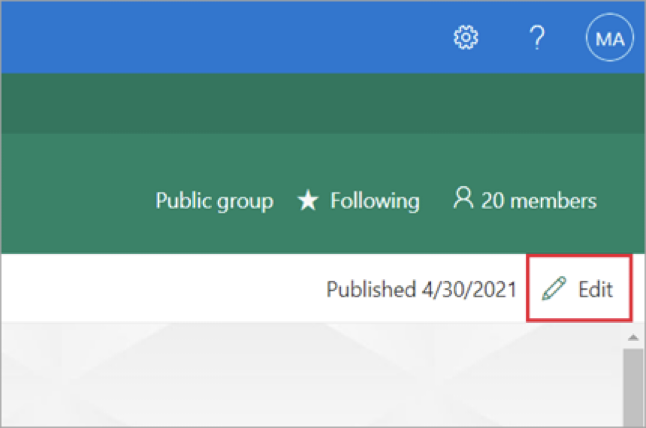Toggle the Following status text
Image resolution: width=646 pixels, height=428 pixels.
[x=374, y=201]
